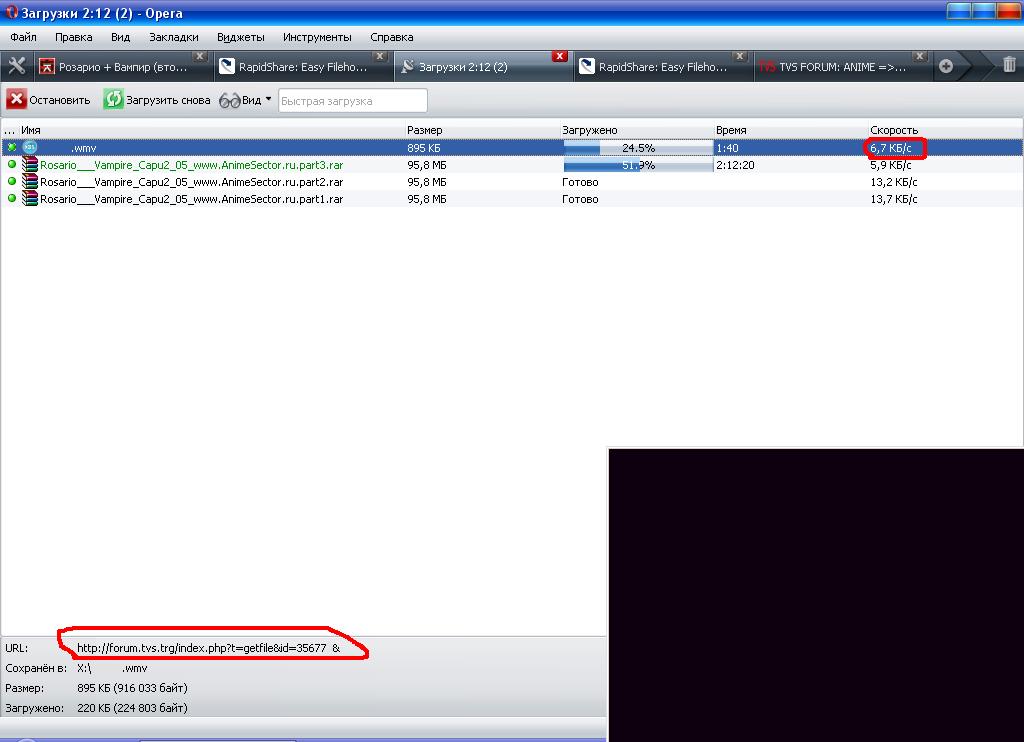Click the Быстрая загрузка input field

(x=352, y=101)
